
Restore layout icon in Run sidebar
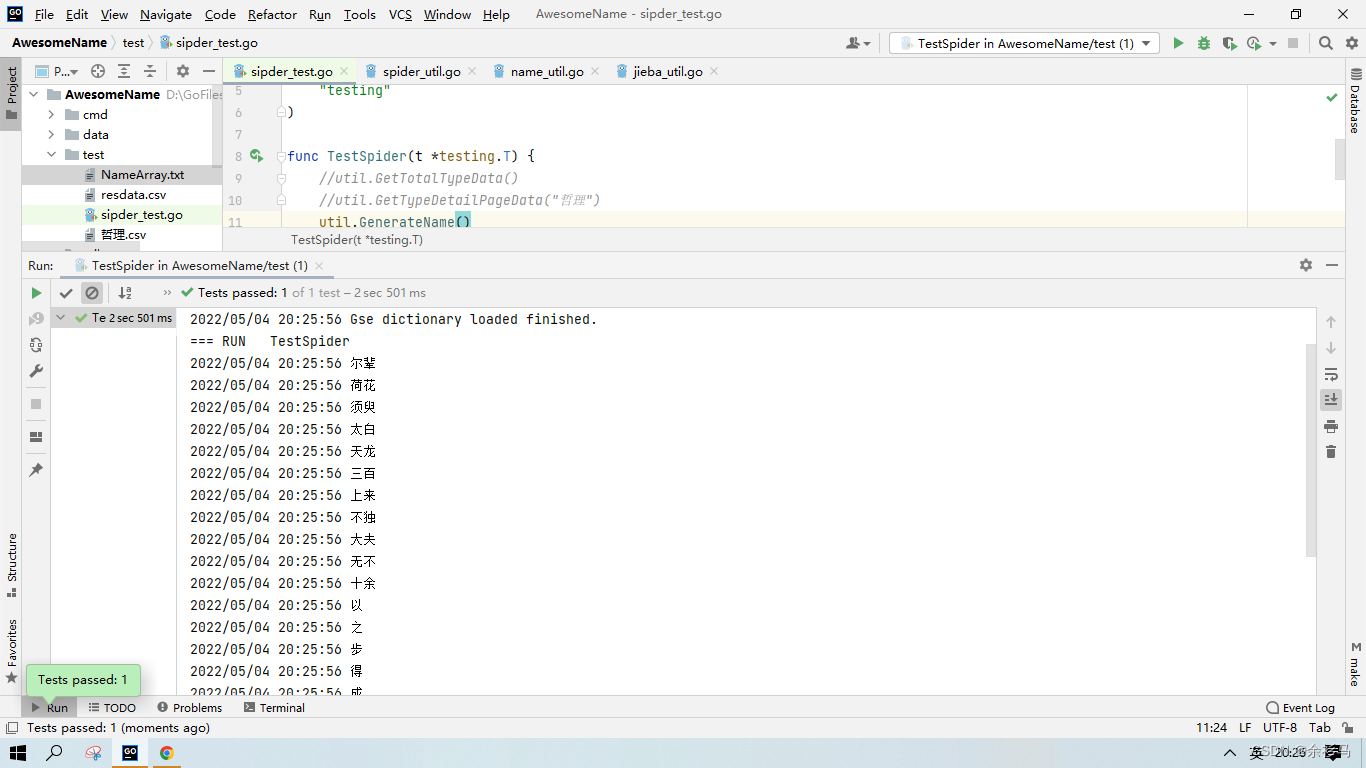click(x=36, y=437)
